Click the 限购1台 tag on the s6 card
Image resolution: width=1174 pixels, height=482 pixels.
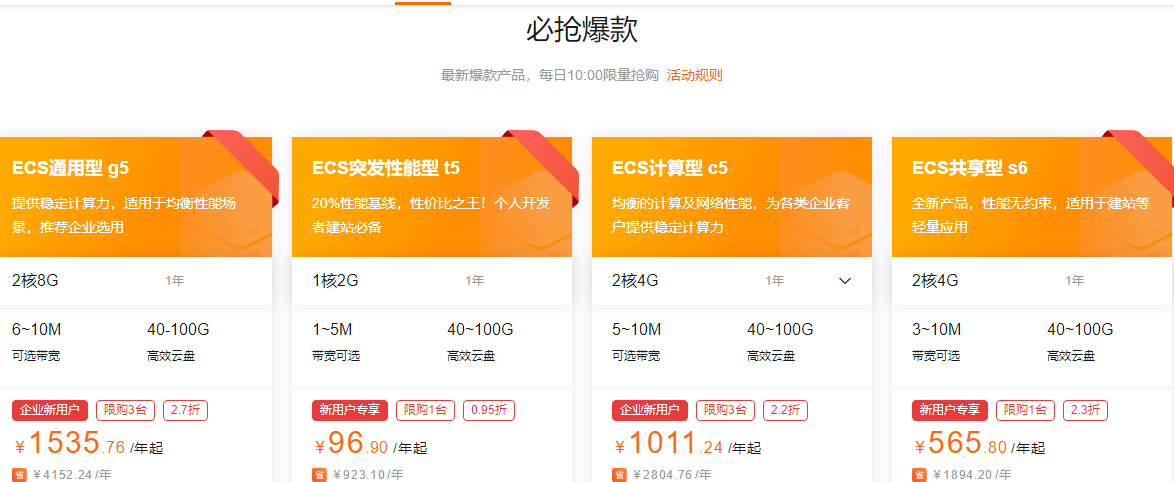[1025, 410]
